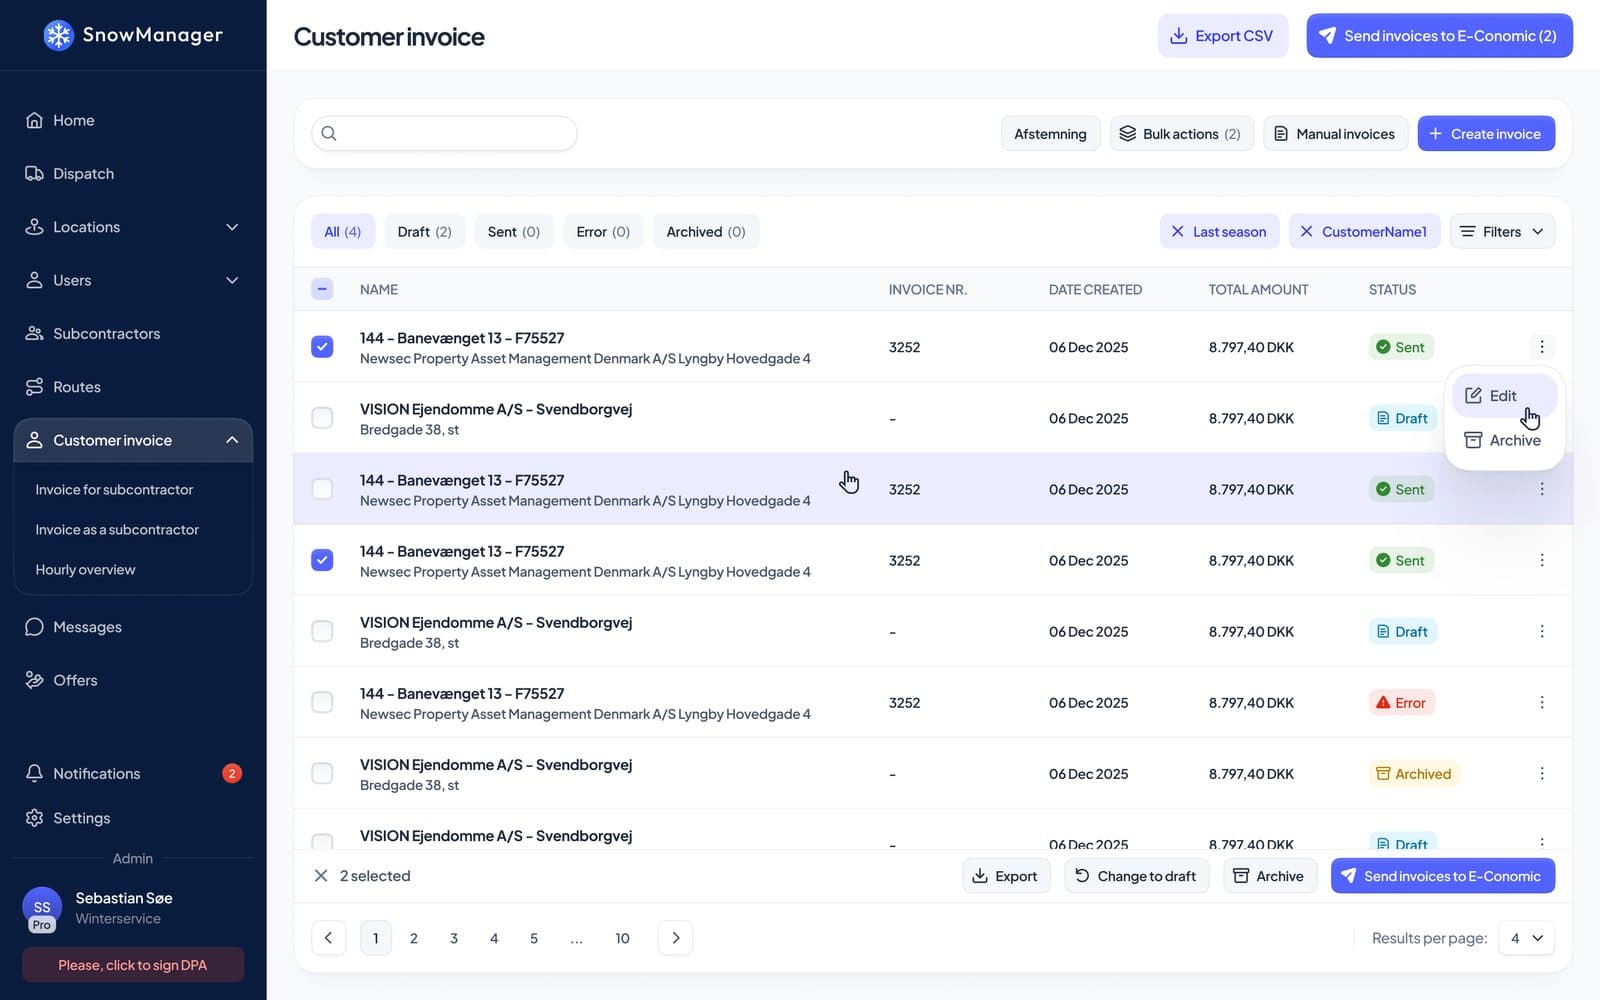The height and width of the screenshot is (1000, 1600).
Task: Remove the CustomerName1 filter chip
Action: click(1306, 231)
